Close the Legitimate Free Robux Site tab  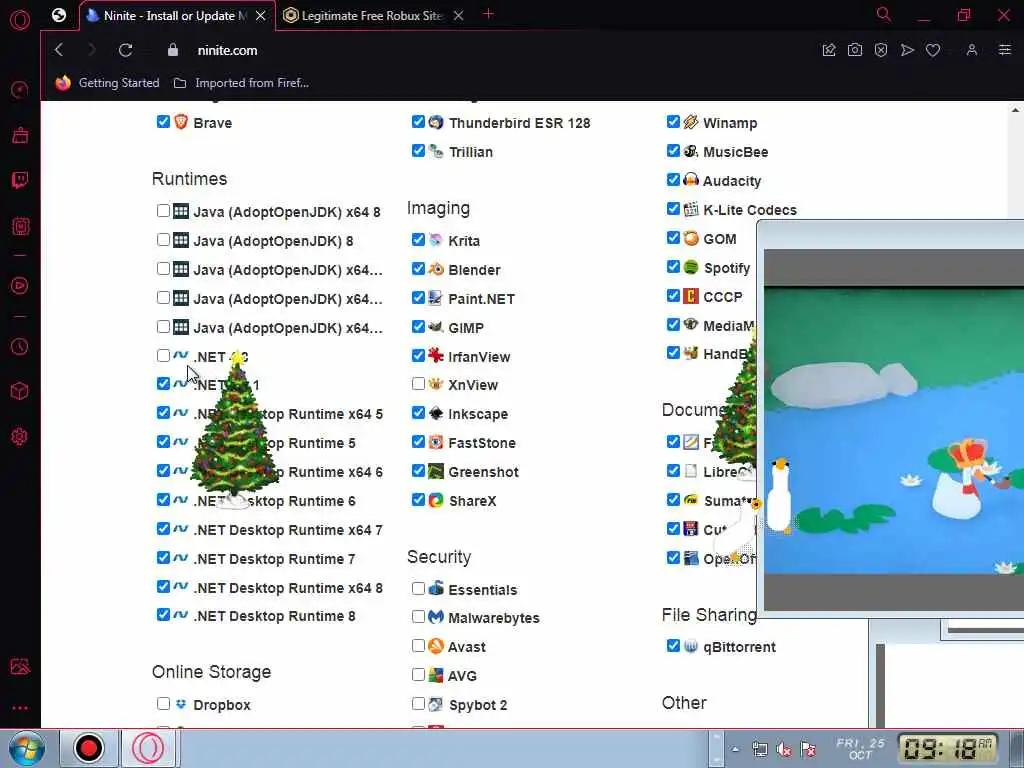tap(458, 15)
